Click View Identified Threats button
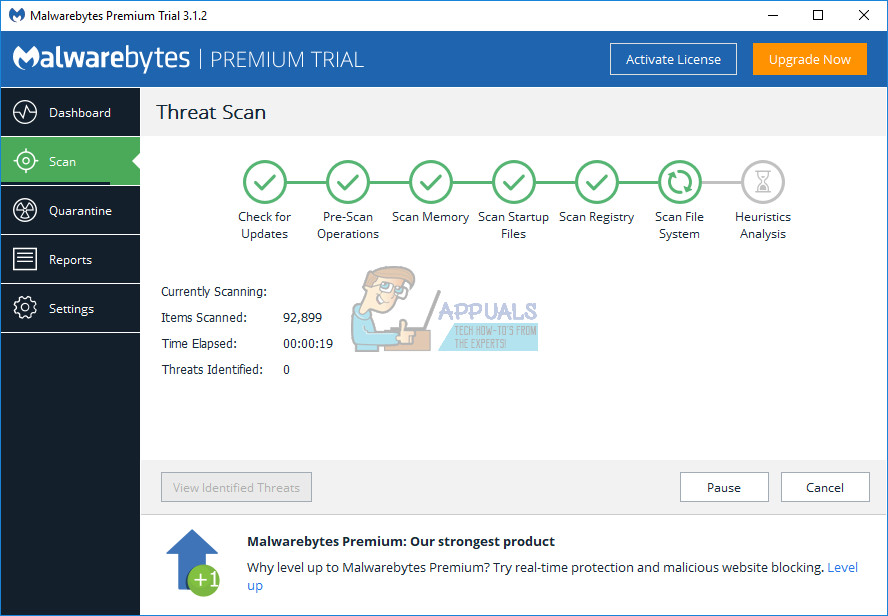The width and height of the screenshot is (888, 616). (236, 487)
